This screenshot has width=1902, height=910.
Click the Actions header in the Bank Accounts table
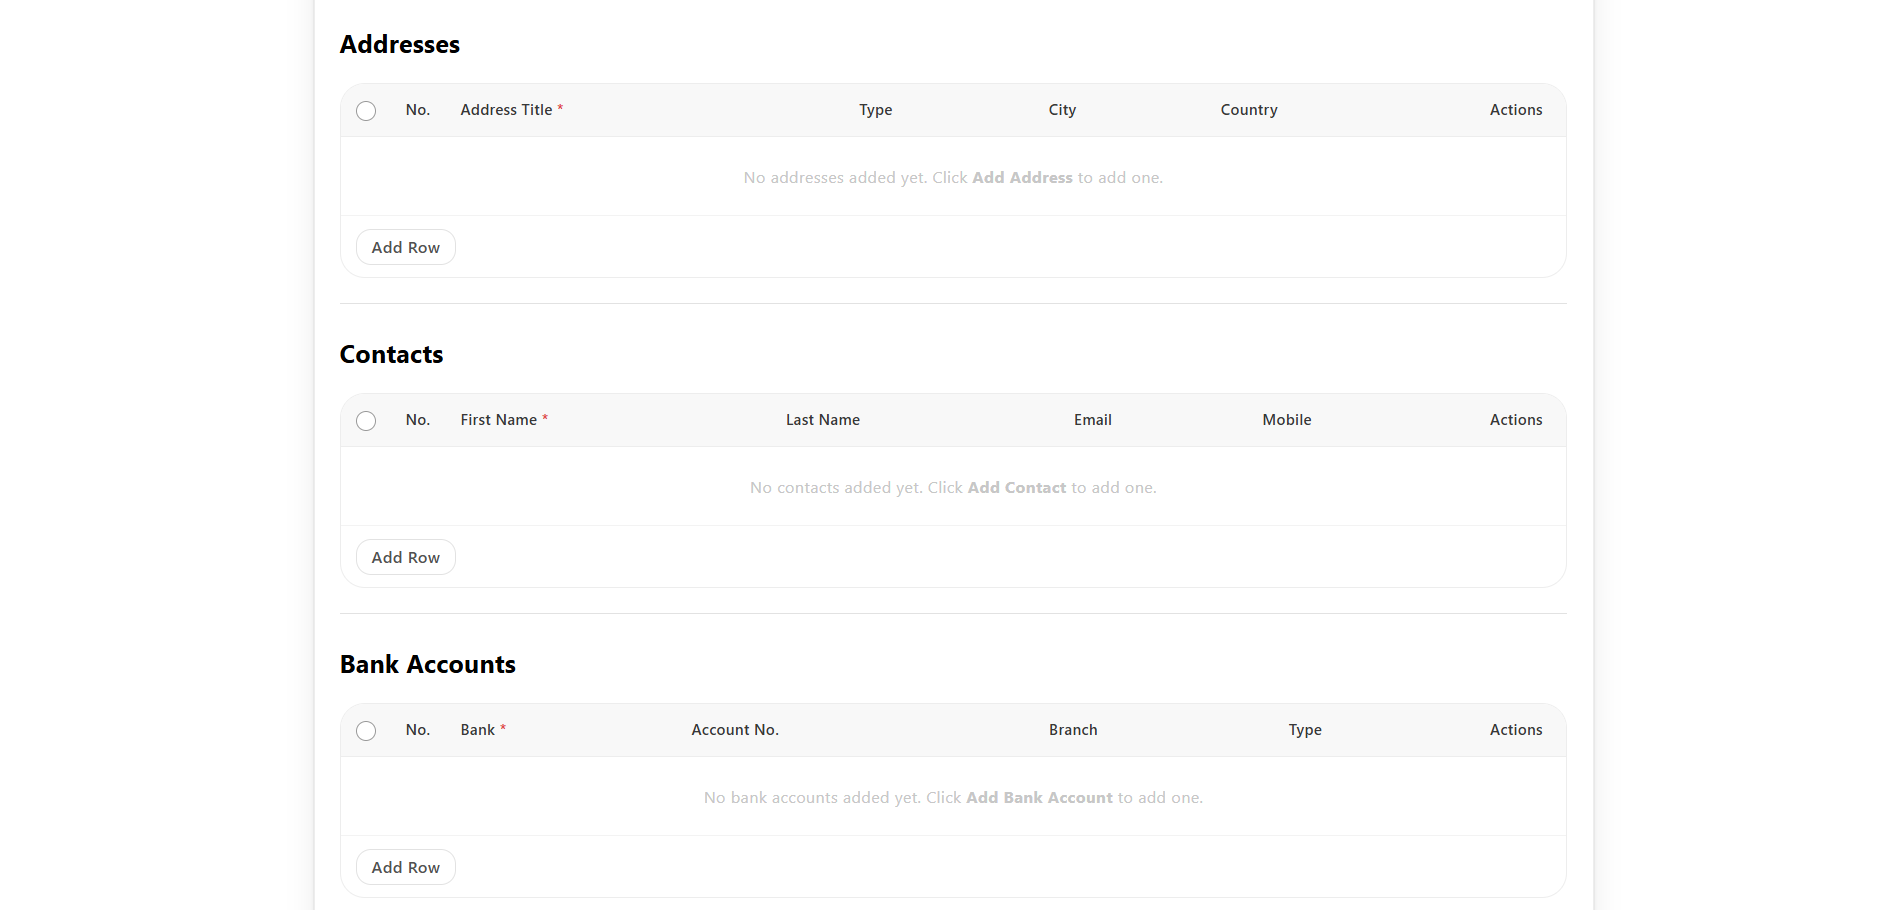pyautogui.click(x=1516, y=730)
